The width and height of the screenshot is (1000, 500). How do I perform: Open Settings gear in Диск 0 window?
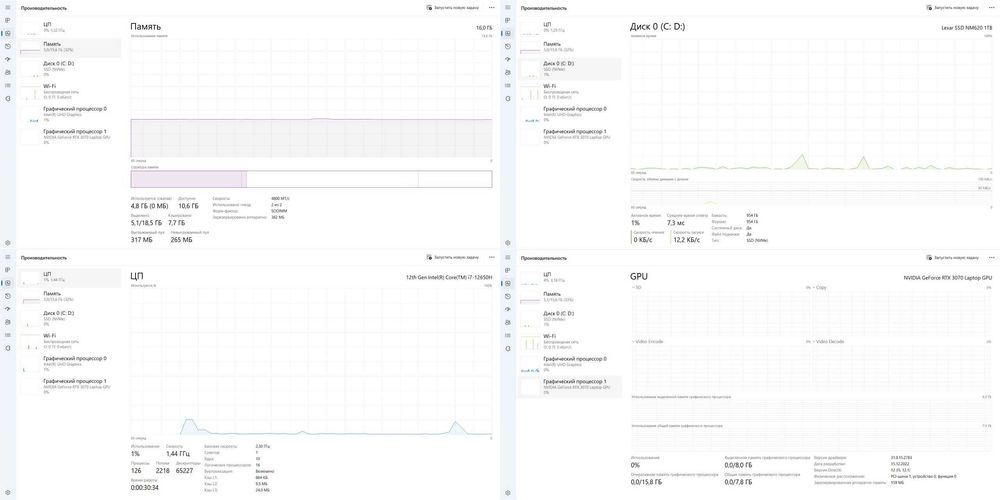(x=508, y=243)
